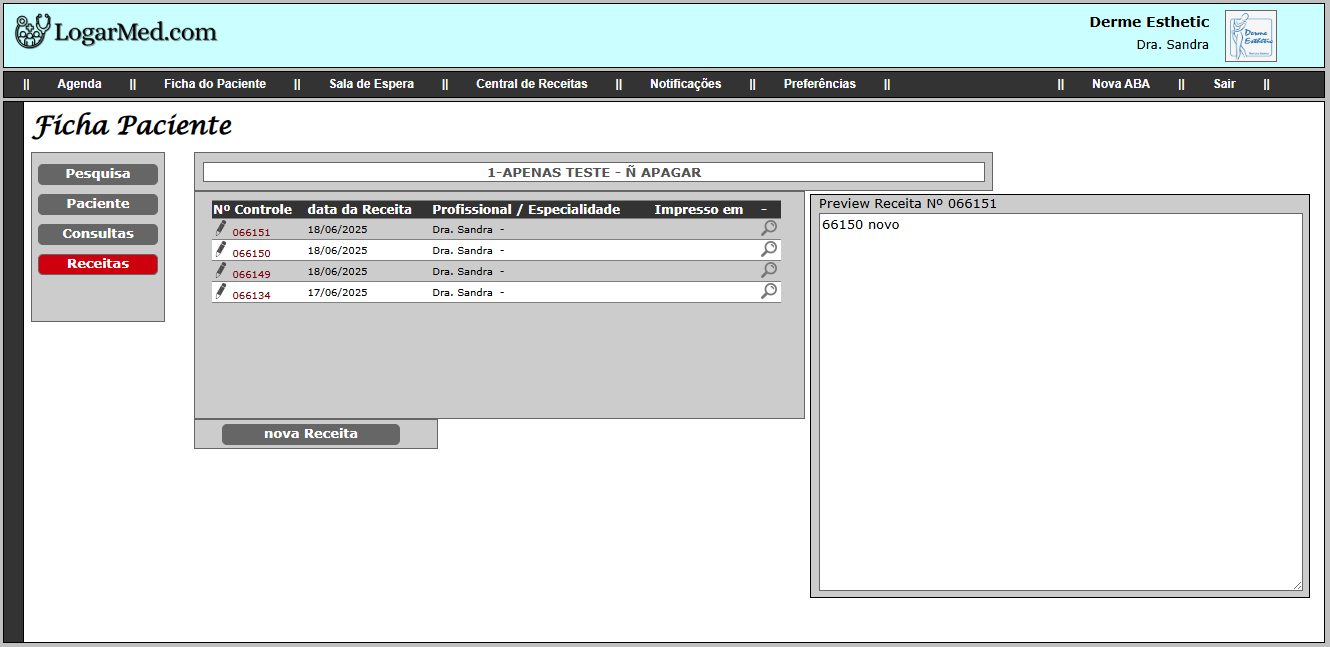Click the patient name field 1-APENAS TESTE
1330x647 pixels.
click(x=594, y=172)
